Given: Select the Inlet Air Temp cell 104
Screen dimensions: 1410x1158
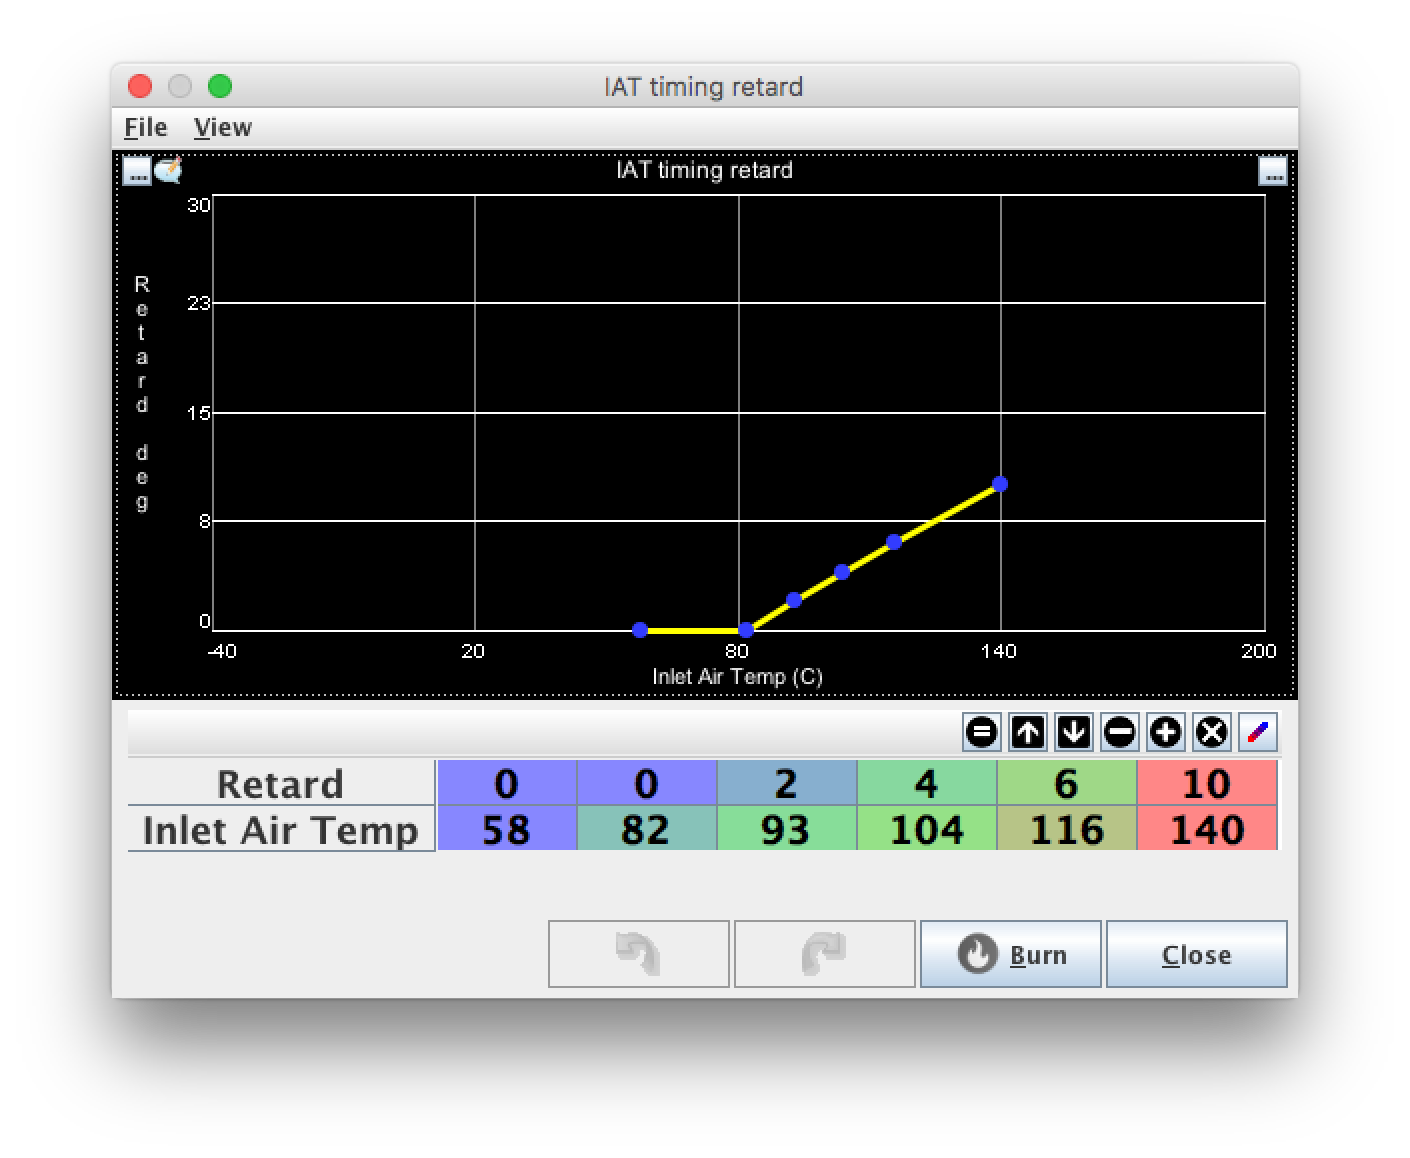Looking at the screenshot, I should coord(927,829).
